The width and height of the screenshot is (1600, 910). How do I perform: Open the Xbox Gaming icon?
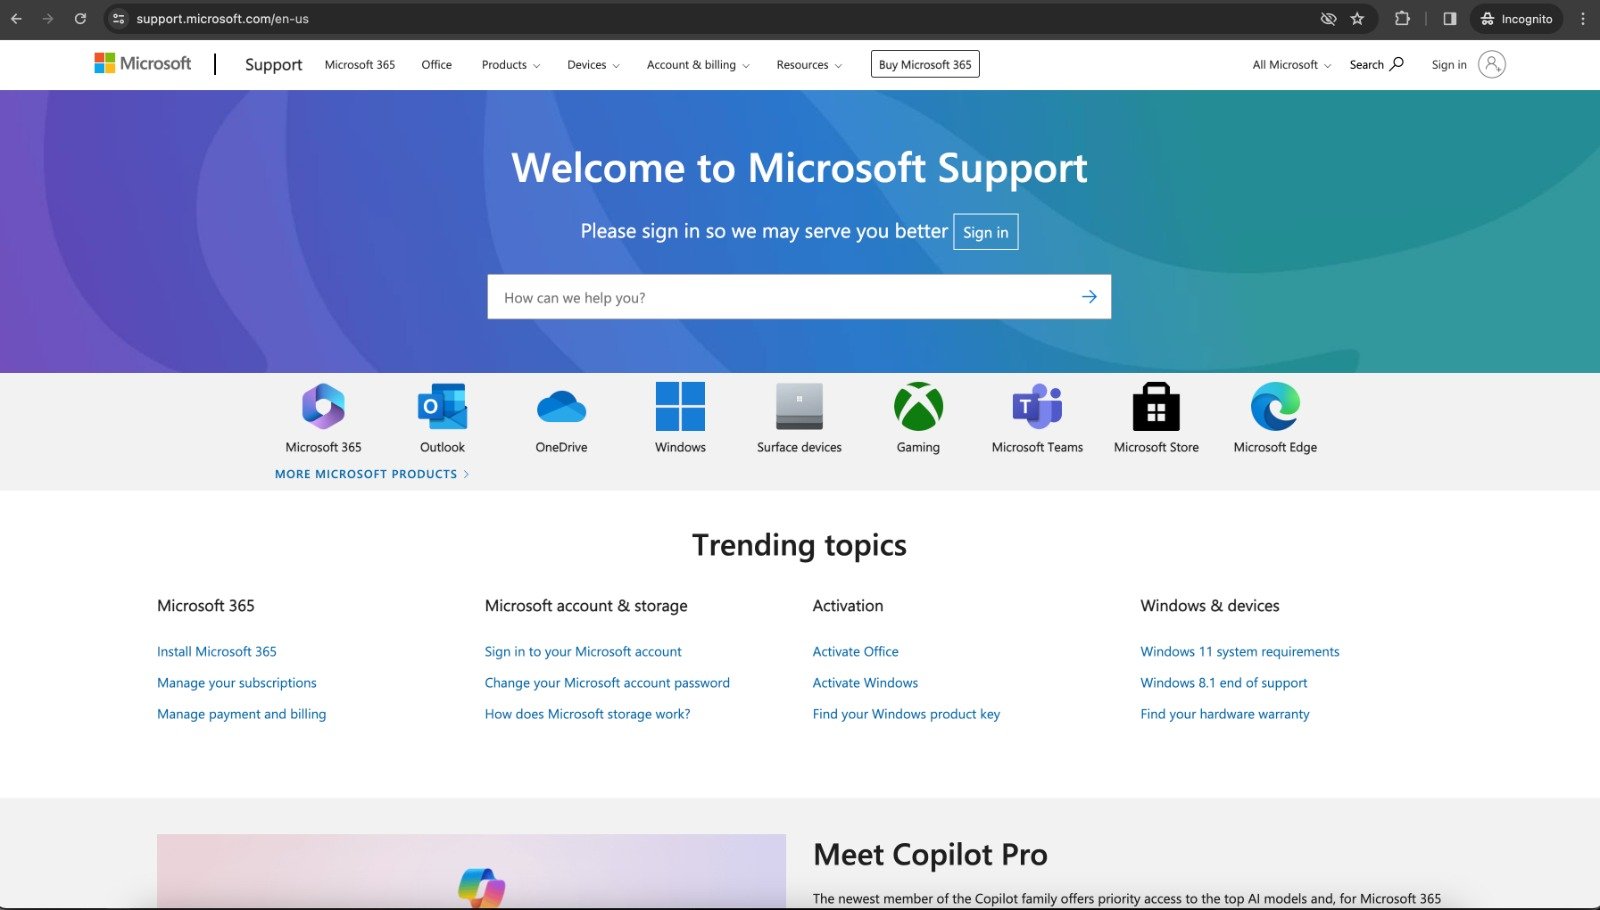[x=918, y=407]
